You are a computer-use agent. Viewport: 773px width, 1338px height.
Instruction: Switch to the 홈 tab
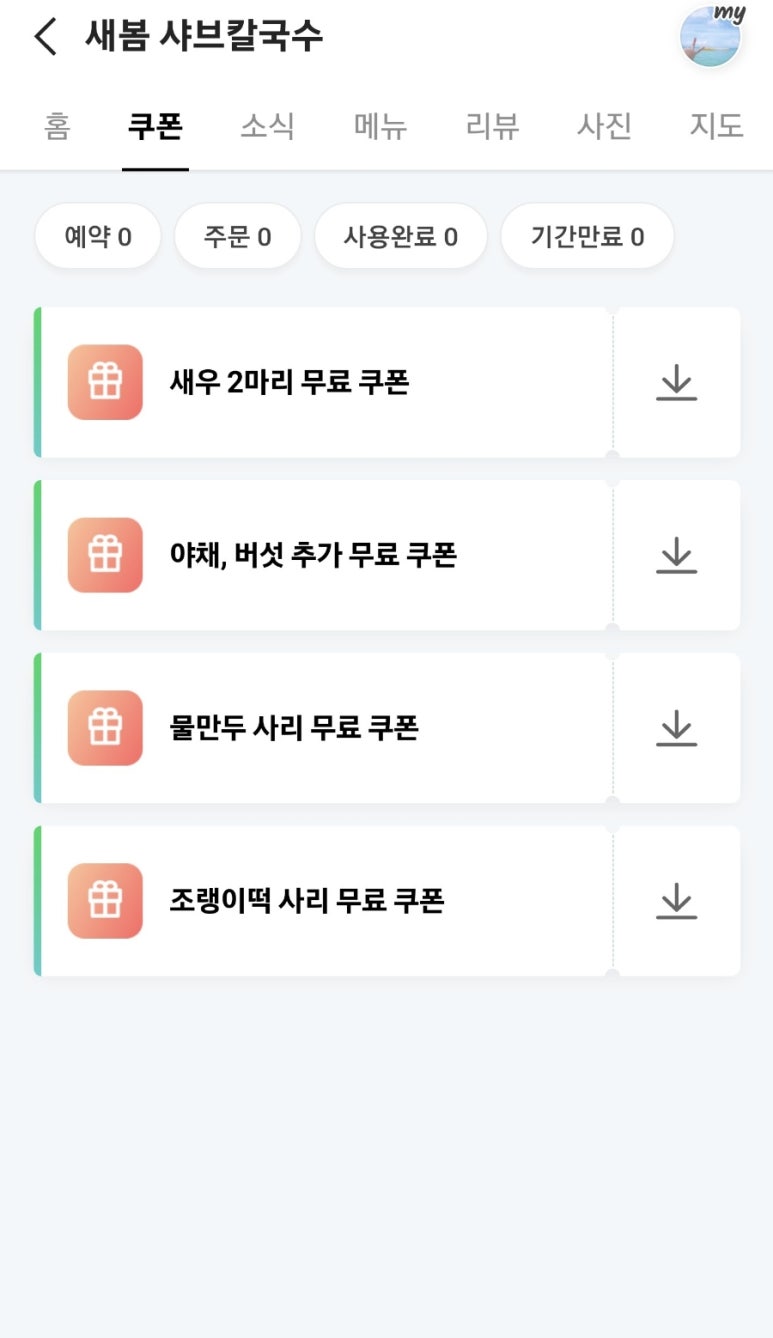(57, 127)
